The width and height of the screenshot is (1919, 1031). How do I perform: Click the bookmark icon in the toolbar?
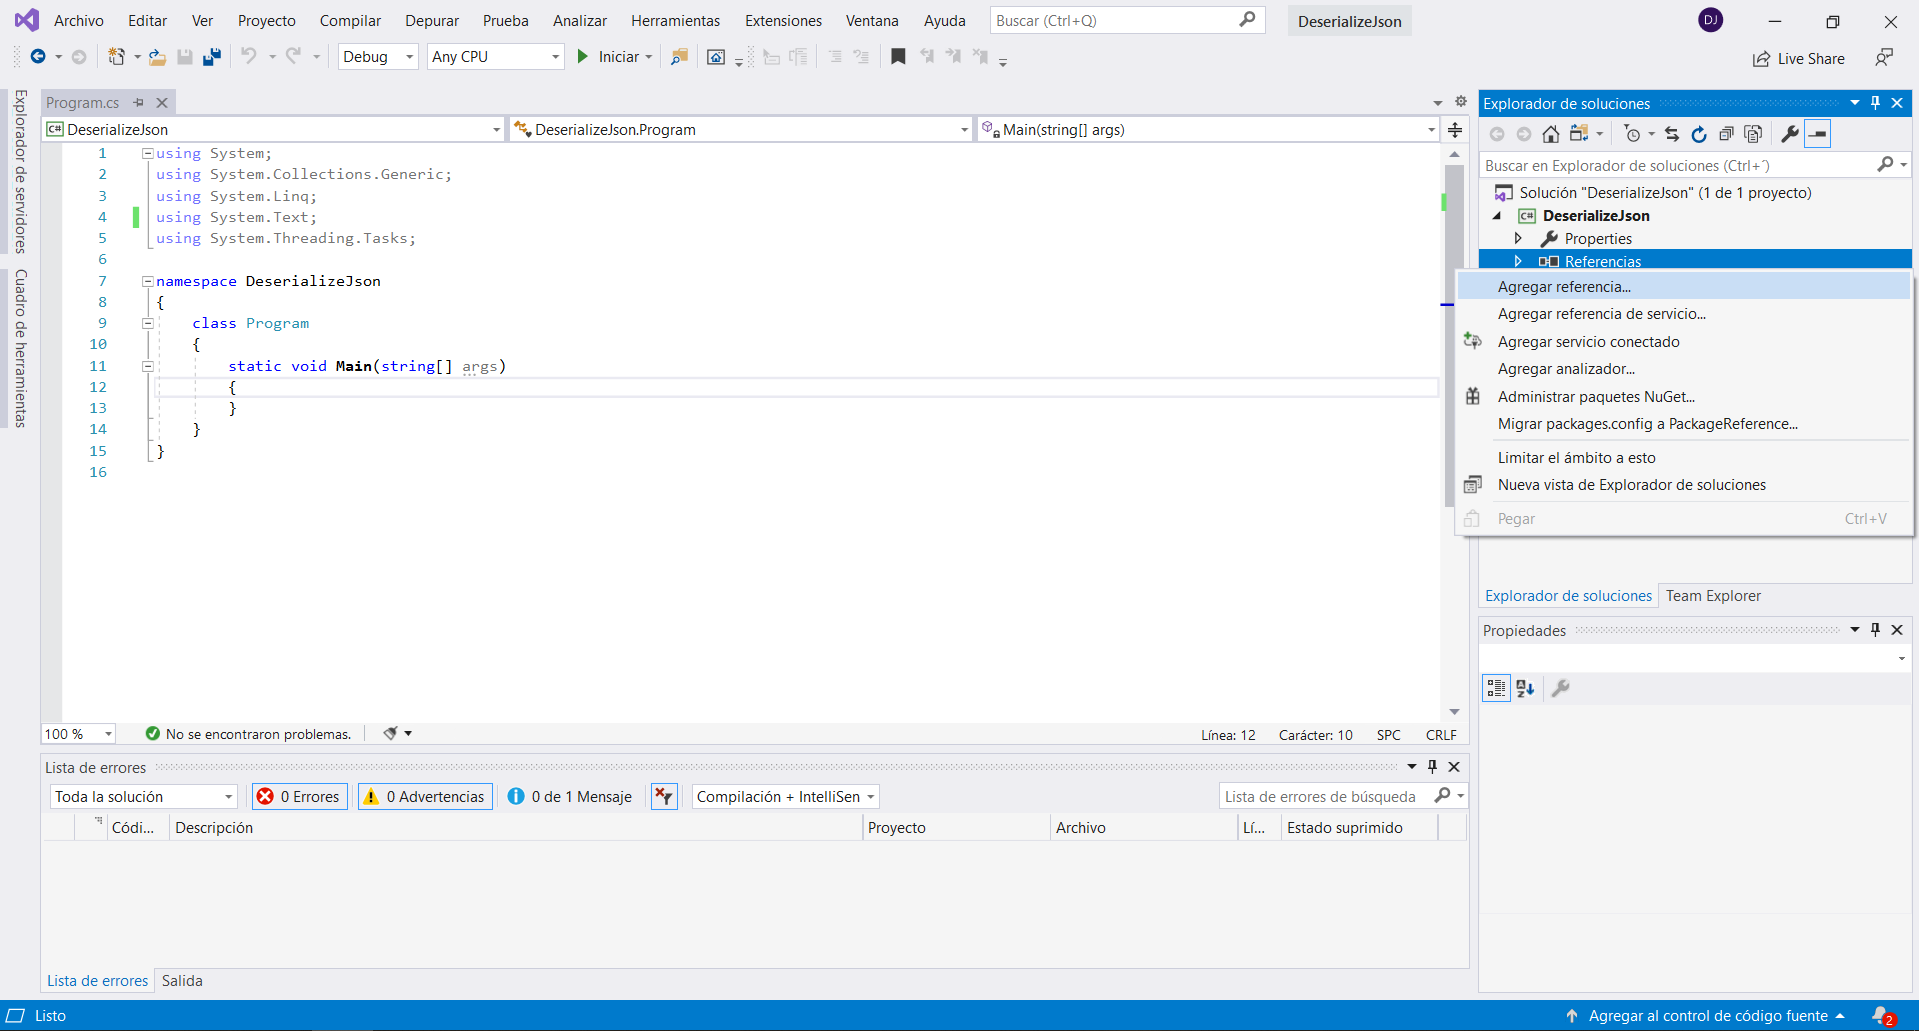point(898,57)
